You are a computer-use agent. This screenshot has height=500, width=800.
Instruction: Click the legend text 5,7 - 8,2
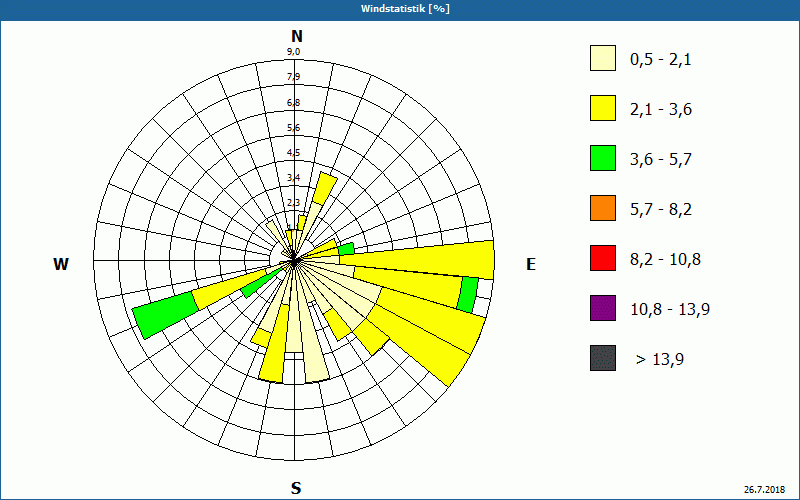click(661, 210)
